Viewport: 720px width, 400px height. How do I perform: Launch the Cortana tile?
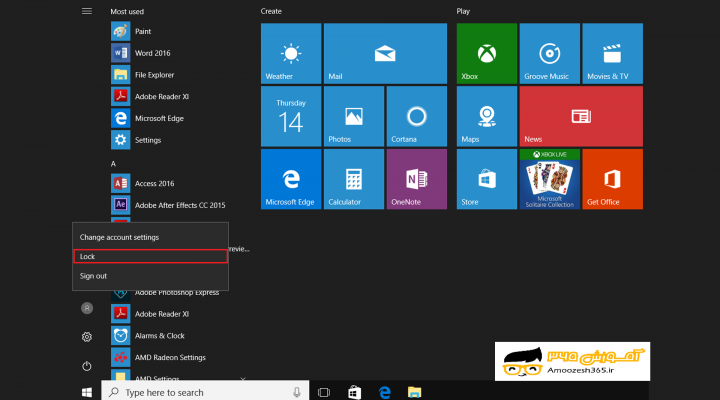tap(416, 116)
